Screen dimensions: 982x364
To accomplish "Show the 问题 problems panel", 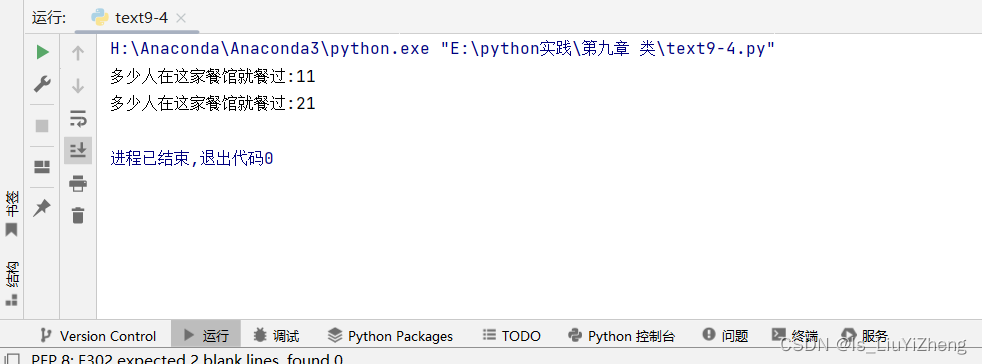I will pyautogui.click(x=726, y=336).
